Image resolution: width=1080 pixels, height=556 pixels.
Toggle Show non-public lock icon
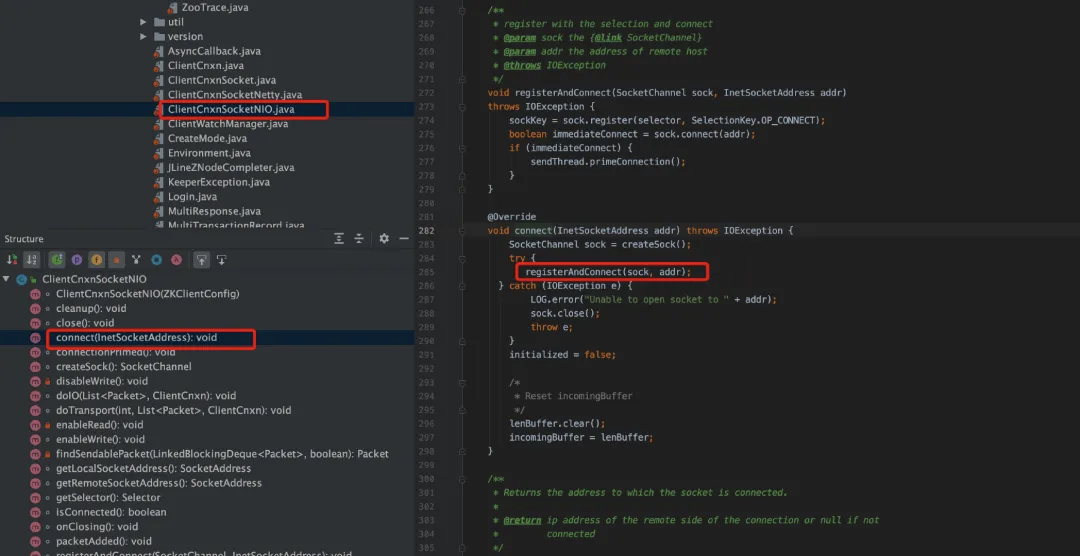[x=116, y=260]
